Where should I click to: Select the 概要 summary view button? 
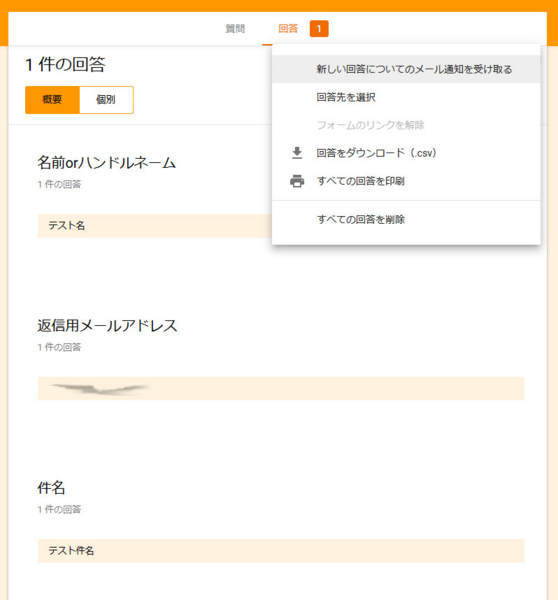[52, 100]
